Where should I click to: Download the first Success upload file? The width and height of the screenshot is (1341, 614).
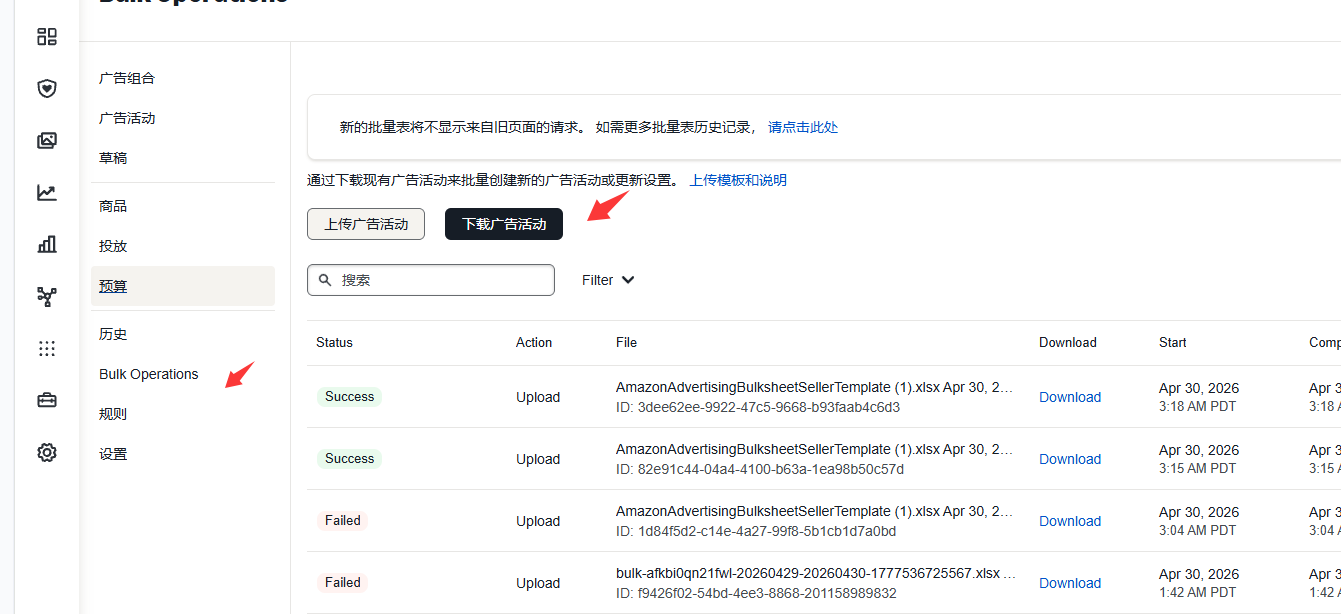(1070, 397)
